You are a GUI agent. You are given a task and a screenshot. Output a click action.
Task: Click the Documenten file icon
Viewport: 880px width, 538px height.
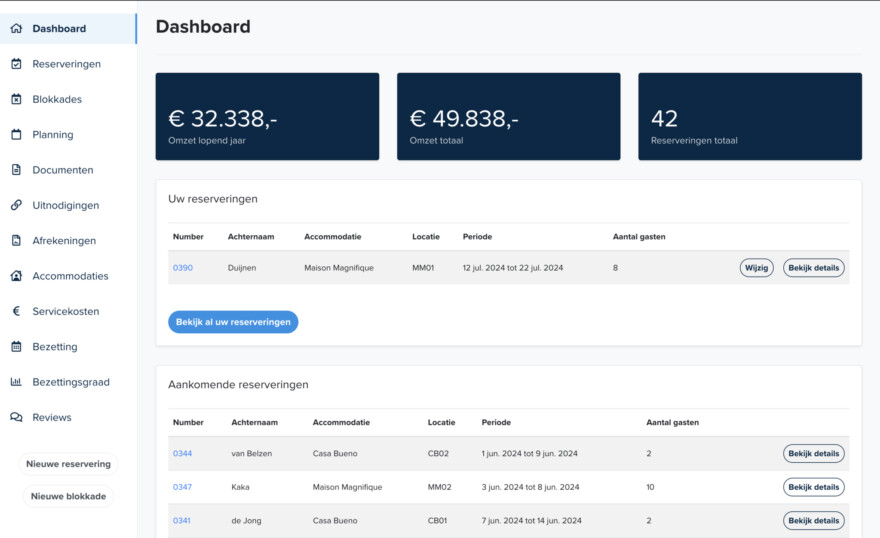tap(16, 170)
